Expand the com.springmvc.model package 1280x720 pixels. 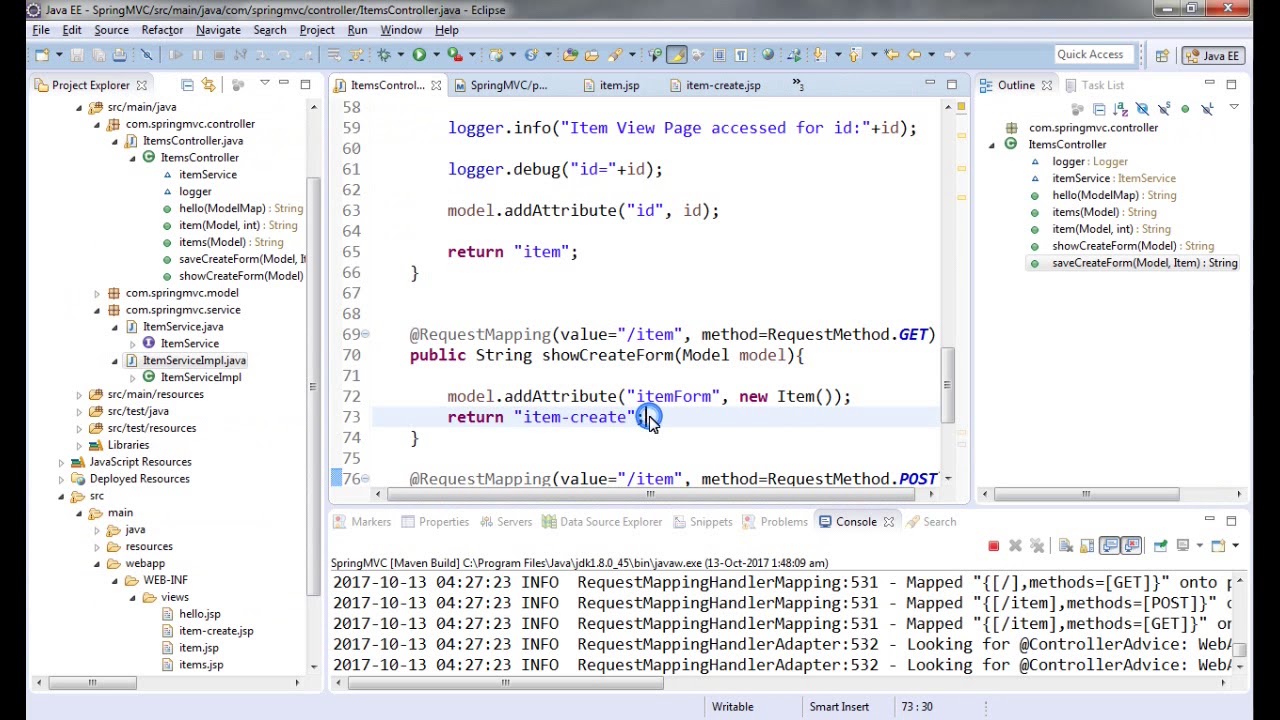pos(97,293)
